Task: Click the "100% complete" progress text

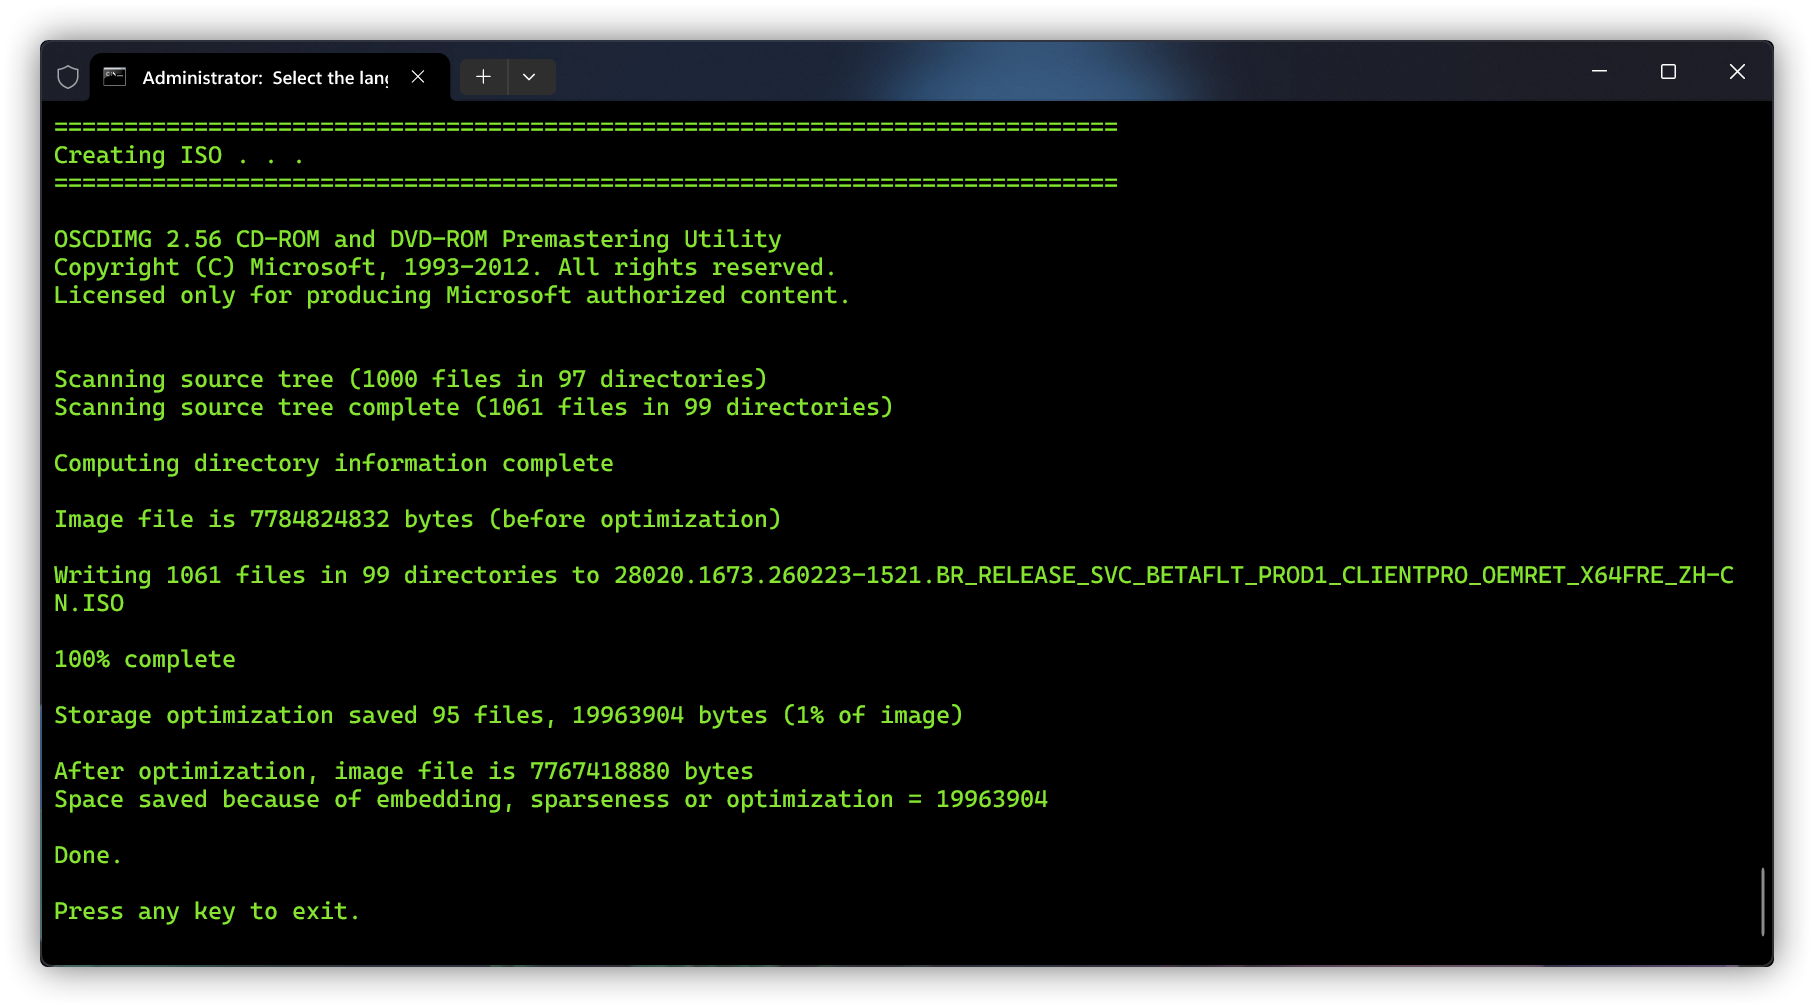Action: pos(145,659)
